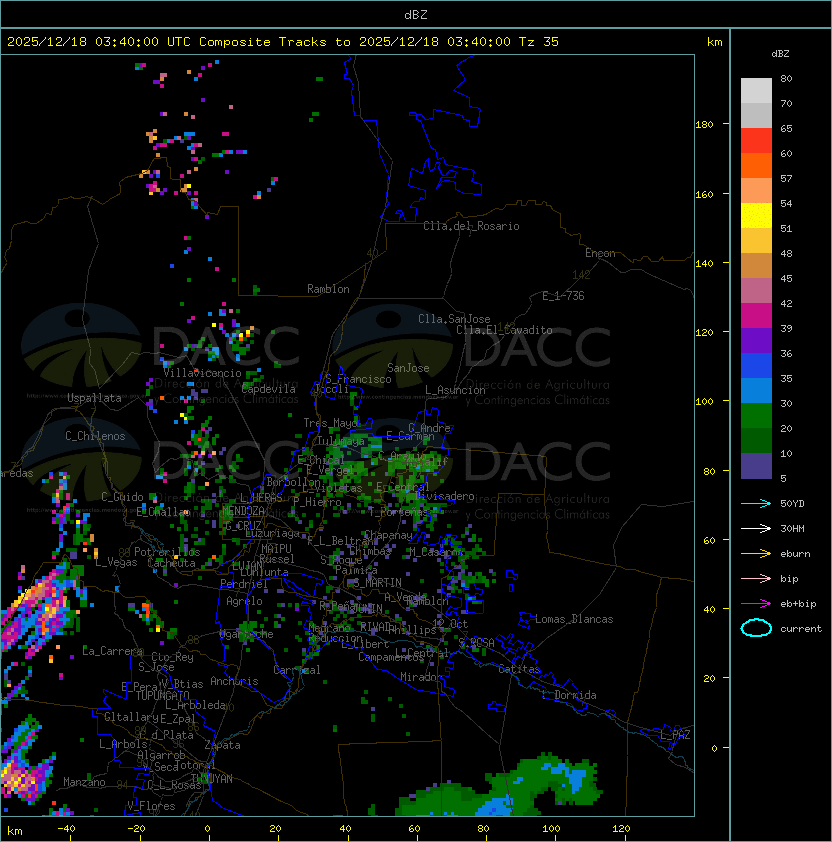Click the 'Agrelo' map label
Image resolution: width=832 pixels, height=842 pixels.
(x=244, y=601)
